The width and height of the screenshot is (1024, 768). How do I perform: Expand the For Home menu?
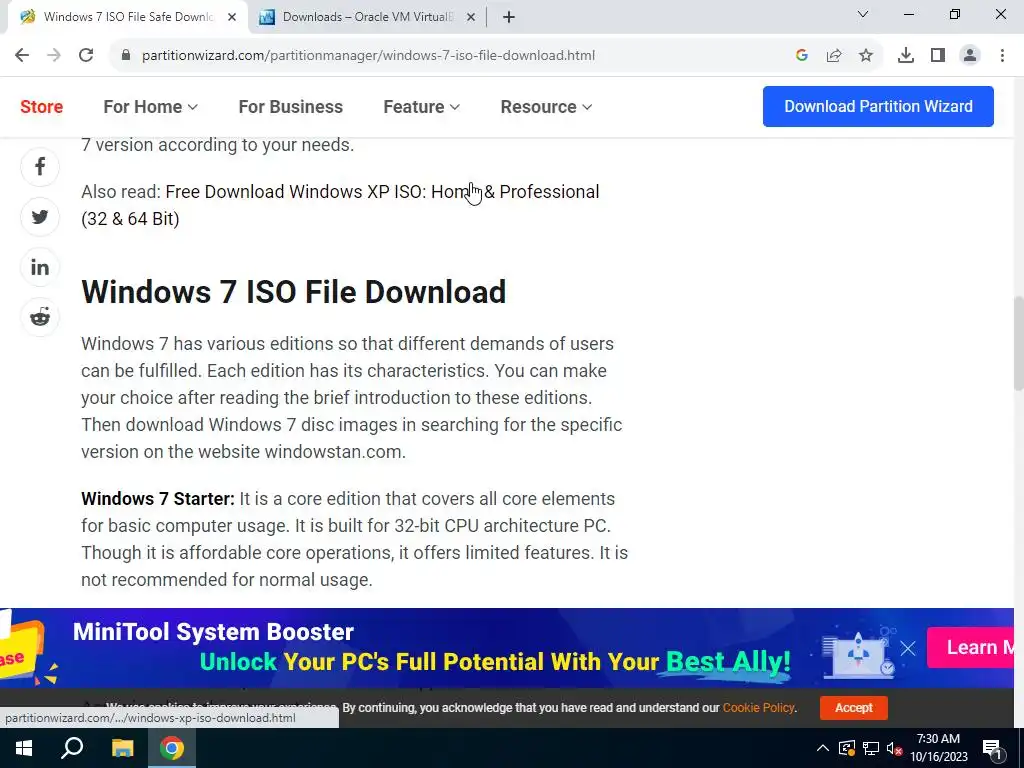[150, 106]
